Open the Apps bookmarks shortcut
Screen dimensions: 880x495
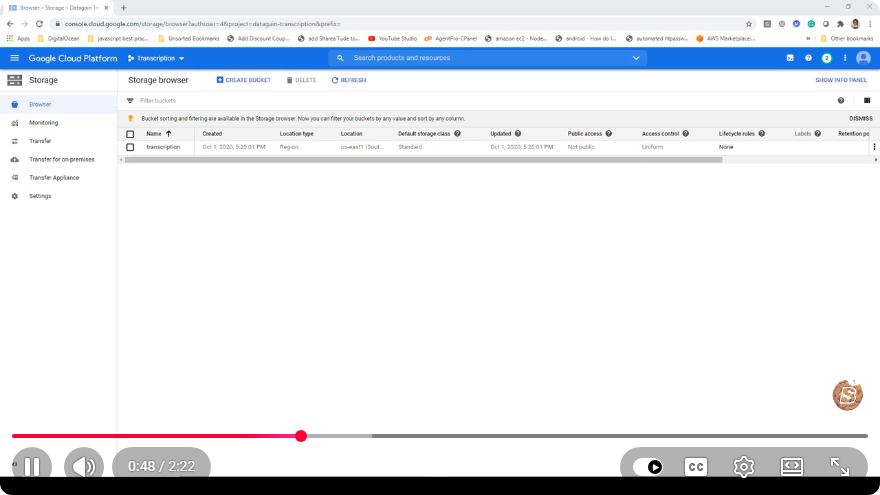pyautogui.click(x=18, y=39)
